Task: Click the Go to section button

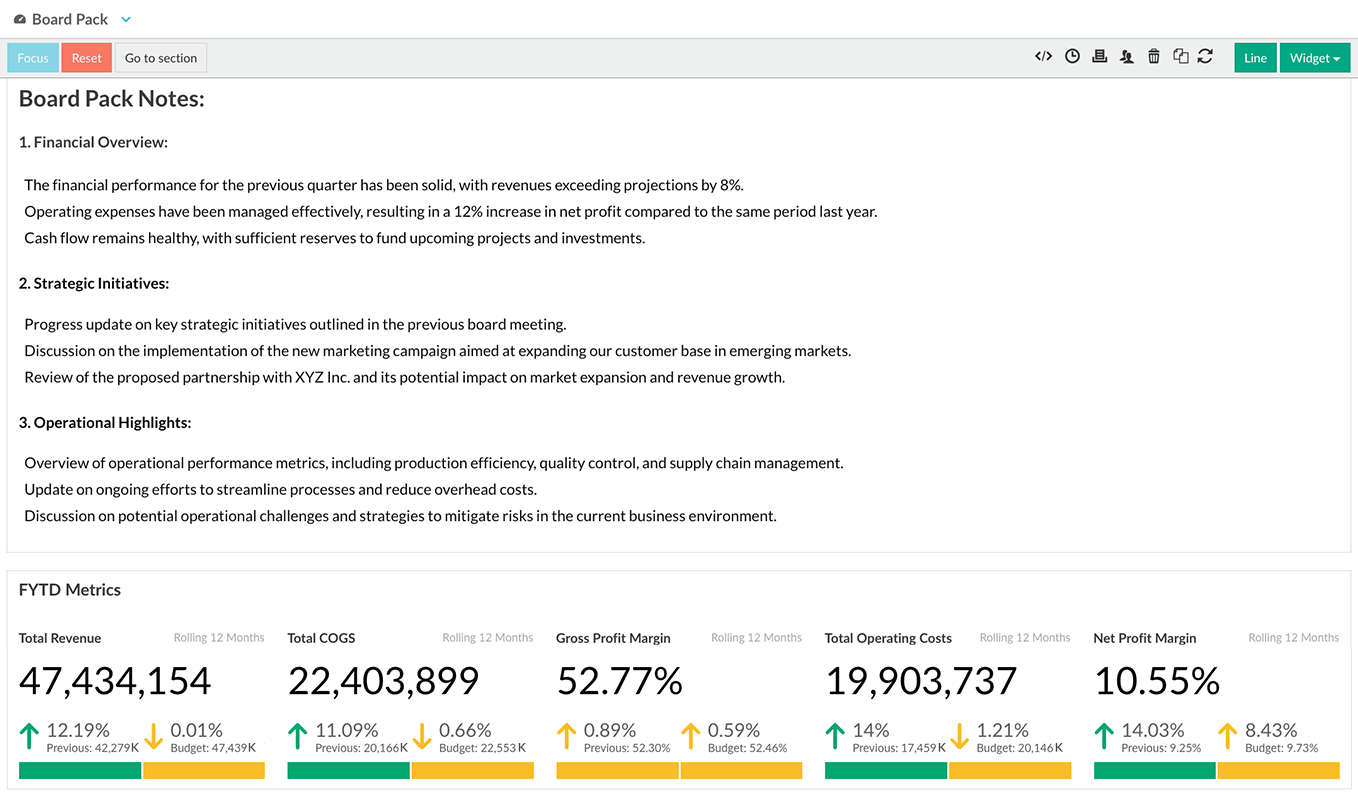Action: click(x=160, y=57)
